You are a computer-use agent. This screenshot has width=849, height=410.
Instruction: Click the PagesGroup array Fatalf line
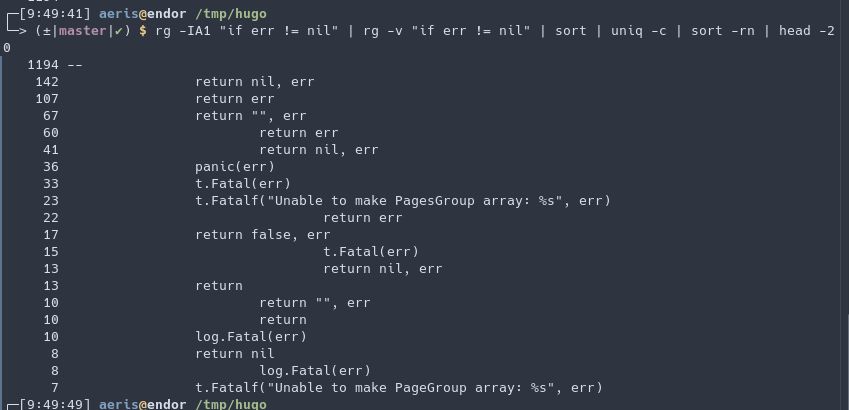[x=402, y=201]
